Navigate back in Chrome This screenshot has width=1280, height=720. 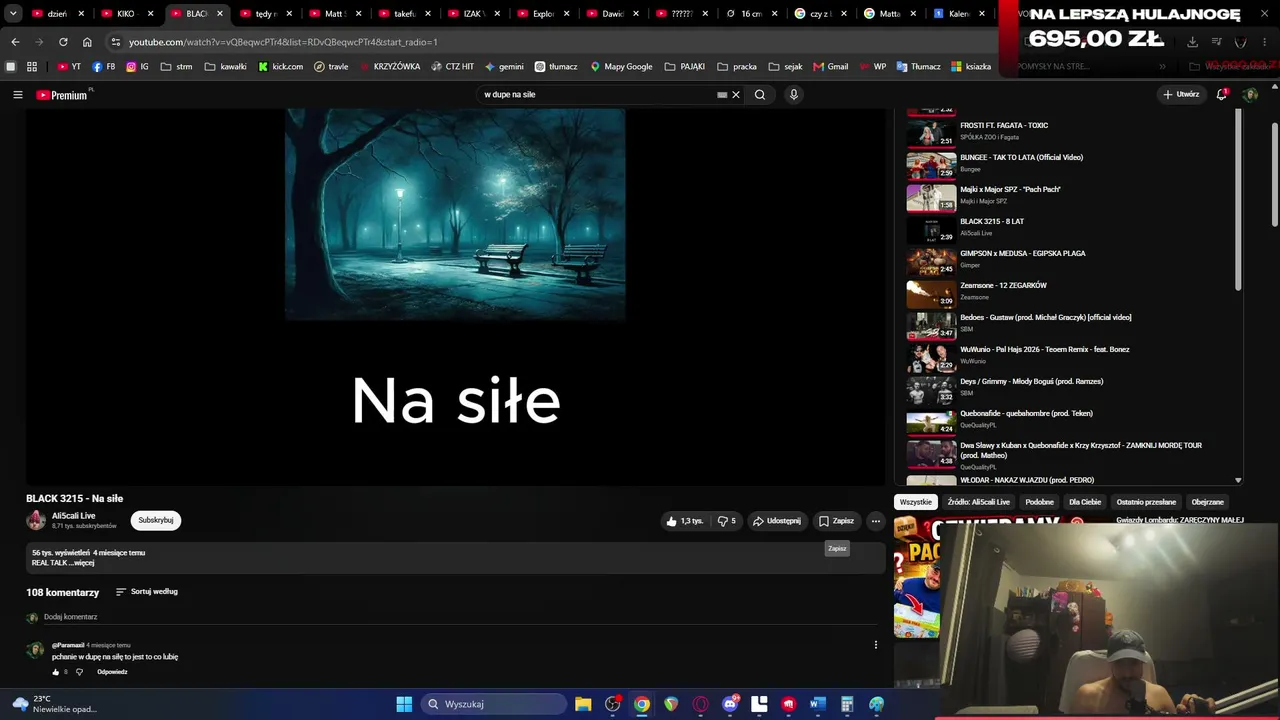click(15, 42)
